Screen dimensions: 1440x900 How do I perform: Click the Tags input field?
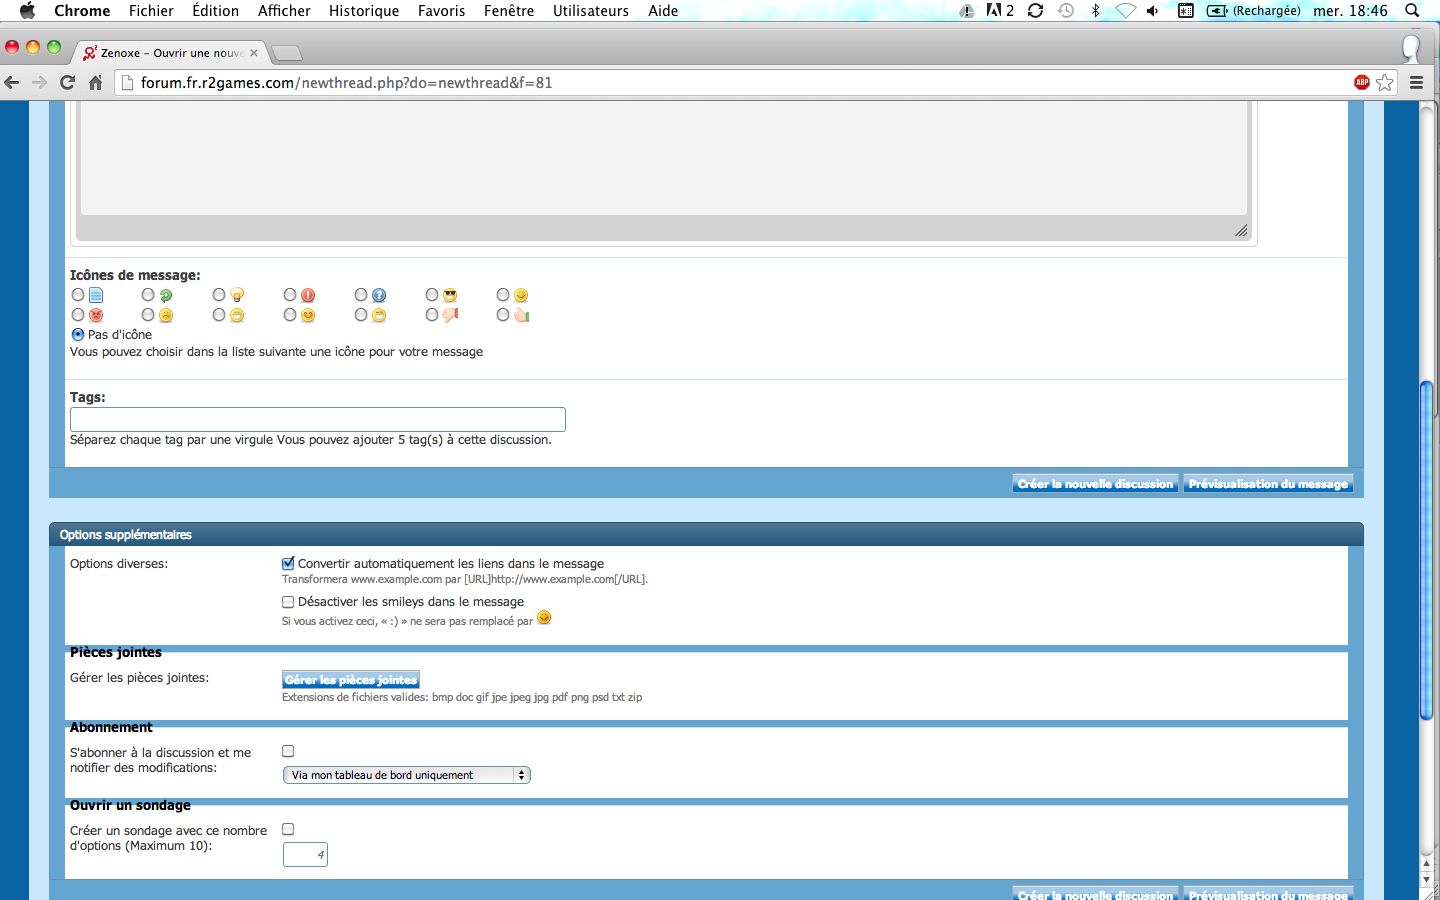[x=317, y=420]
